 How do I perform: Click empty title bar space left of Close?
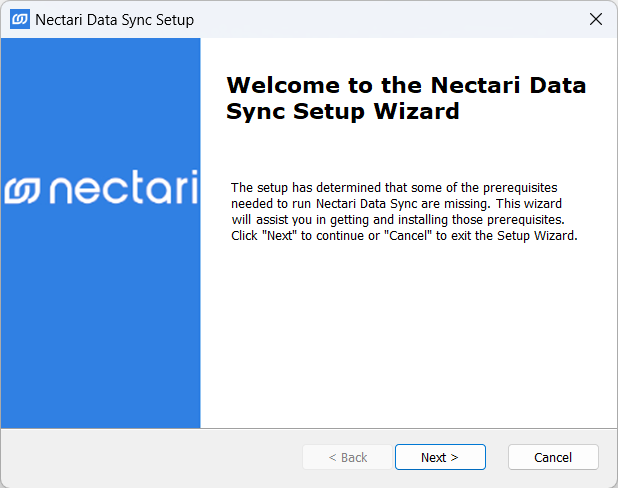(x=400, y=19)
